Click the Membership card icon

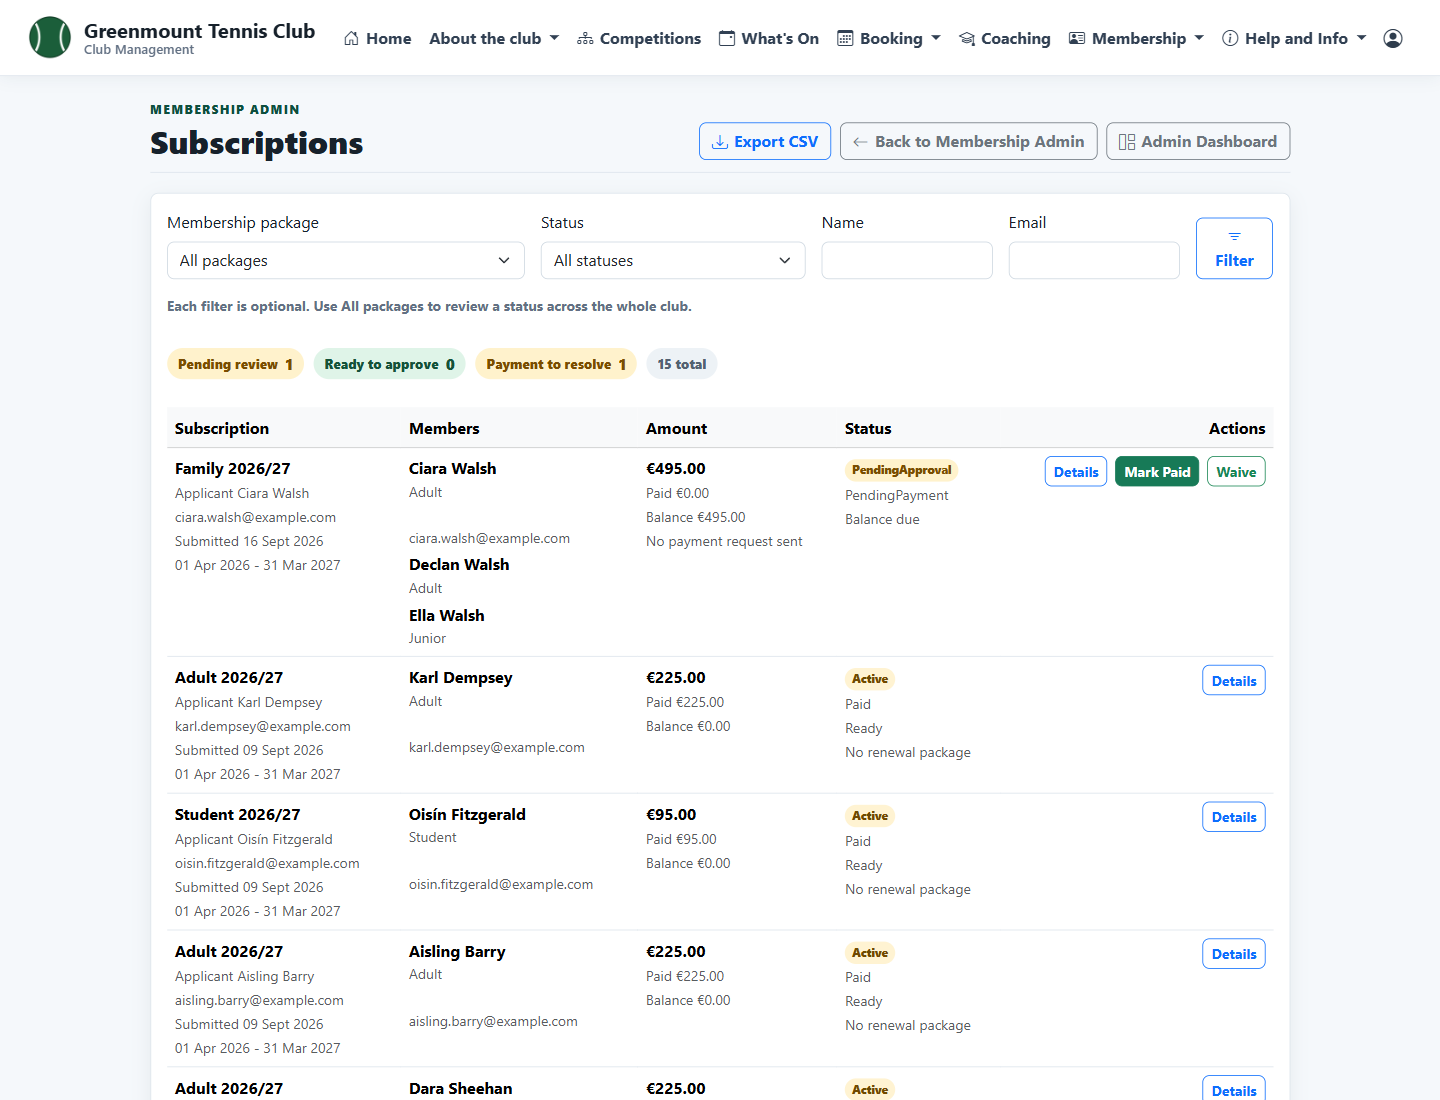[1077, 39]
